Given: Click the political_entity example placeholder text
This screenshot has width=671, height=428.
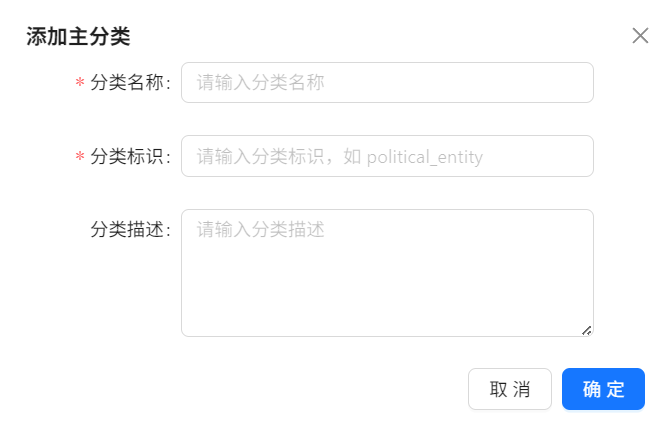Looking at the screenshot, I should pyautogui.click(x=425, y=156).
